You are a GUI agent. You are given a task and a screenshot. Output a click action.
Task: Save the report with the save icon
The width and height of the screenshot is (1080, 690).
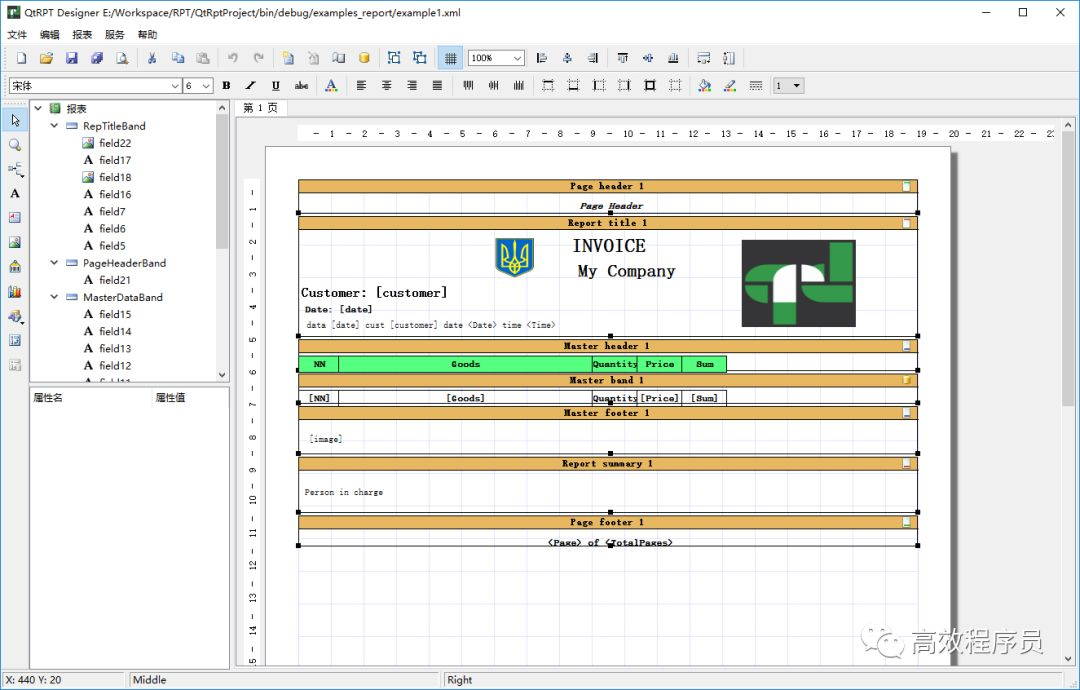click(72, 58)
